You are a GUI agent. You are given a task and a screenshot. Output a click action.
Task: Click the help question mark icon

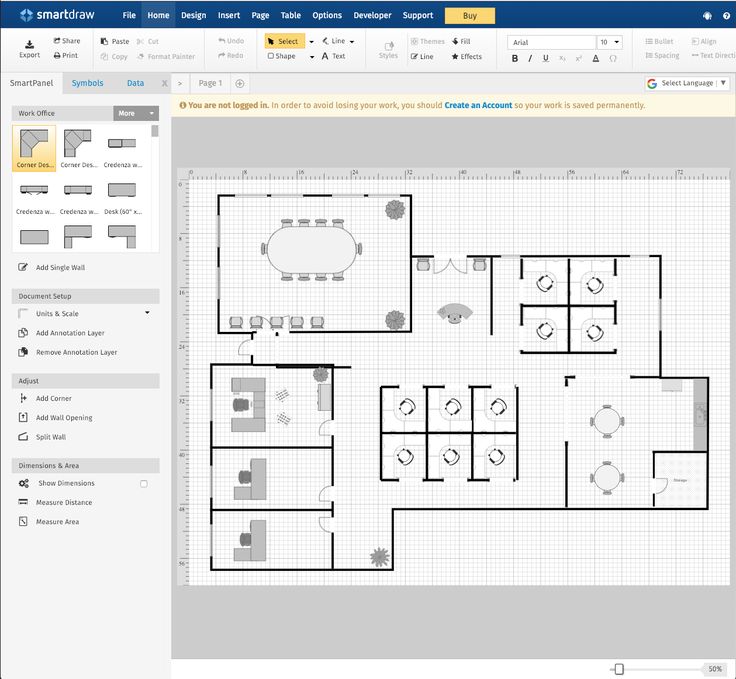(x=726, y=15)
